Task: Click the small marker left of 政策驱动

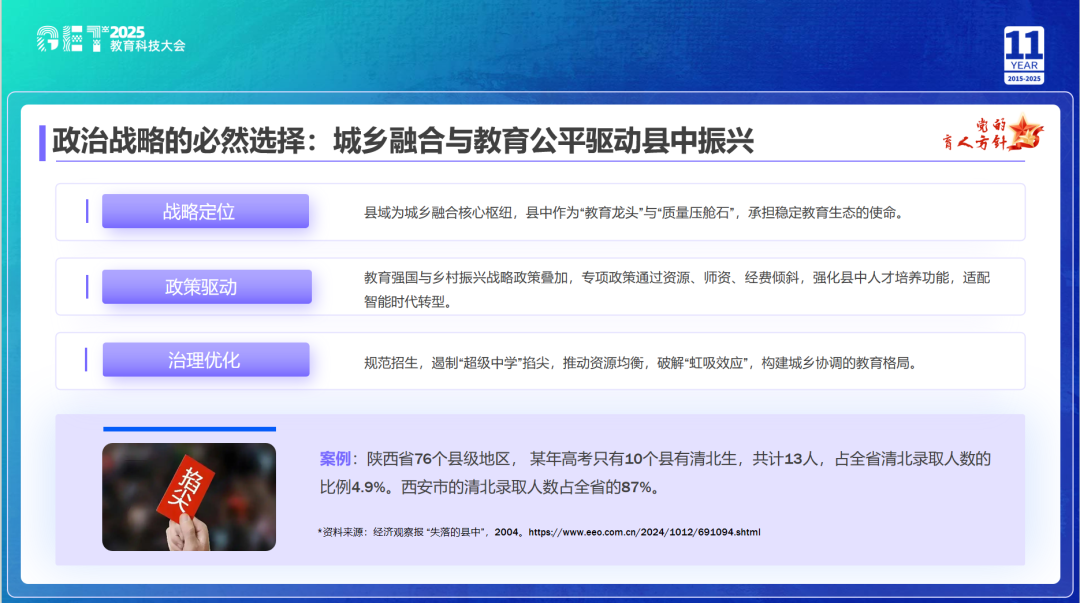Action: click(87, 287)
